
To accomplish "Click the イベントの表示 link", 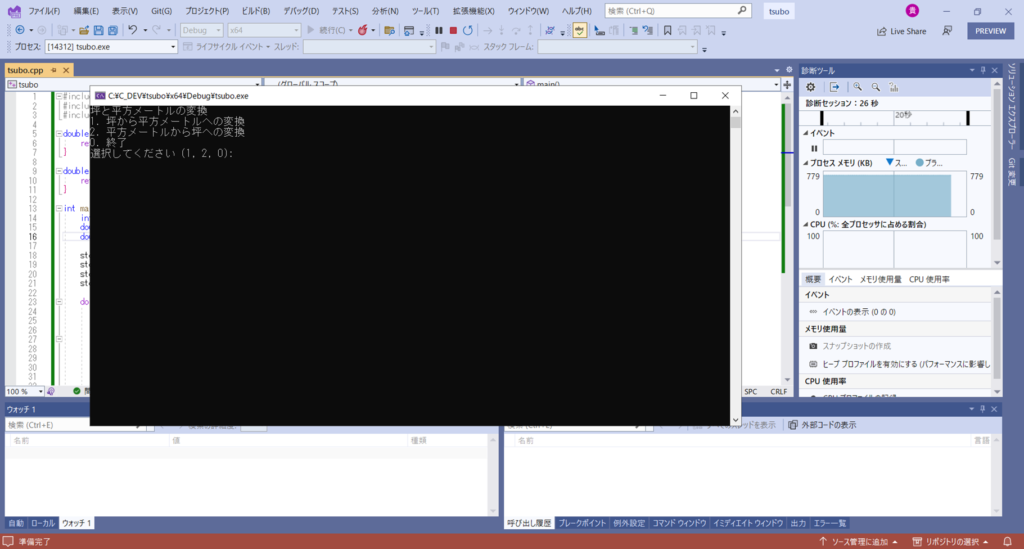I will tap(858, 312).
